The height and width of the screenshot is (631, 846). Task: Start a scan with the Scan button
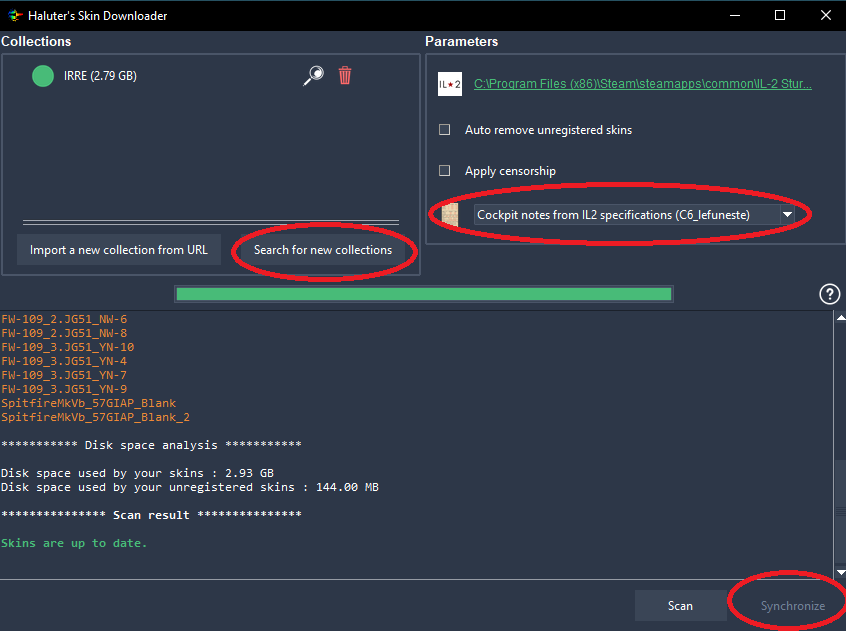click(680, 606)
